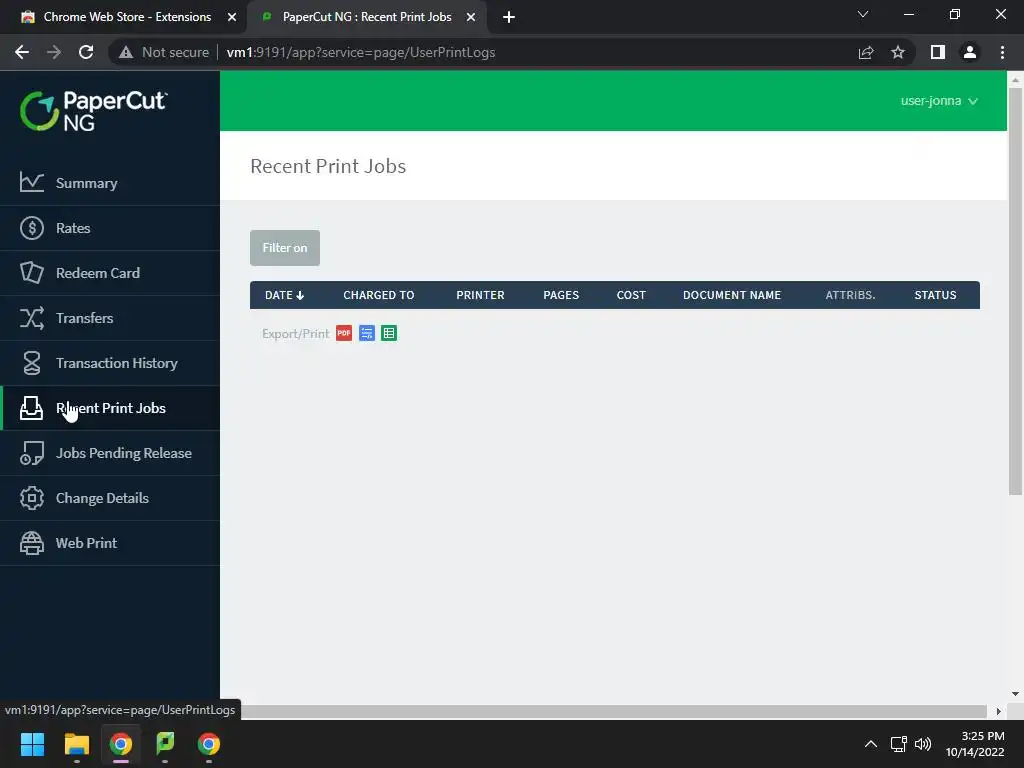Click the horizontal scrollbar right arrow
This screenshot has height=768, width=1024.
999,711
